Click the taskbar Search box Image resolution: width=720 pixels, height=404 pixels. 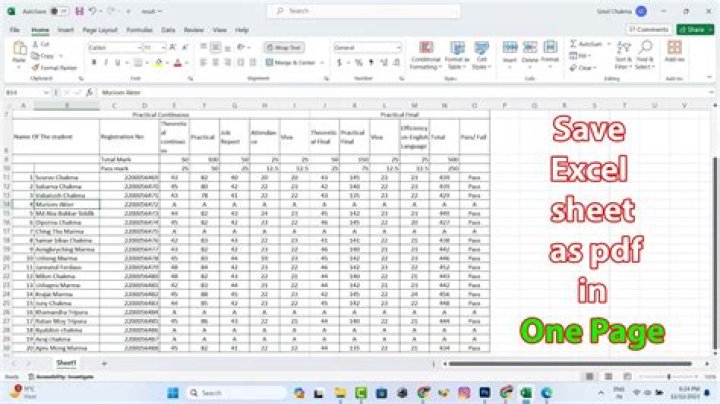236,393
